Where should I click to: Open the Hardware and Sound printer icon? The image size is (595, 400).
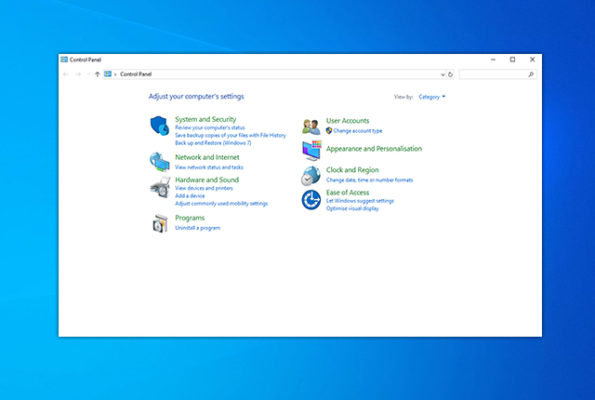pos(160,187)
